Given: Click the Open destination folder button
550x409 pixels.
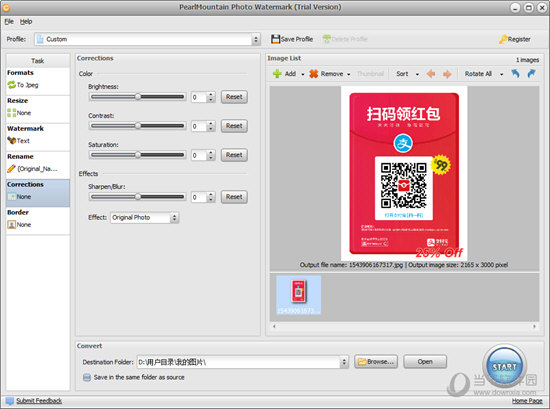Looking at the screenshot, I should 425,361.
